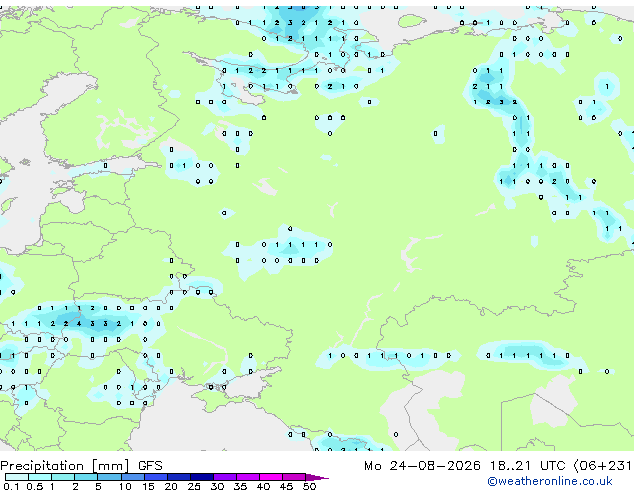Choose the 25 to 30 mm navy swatch
634x490 pixels.
[201, 477]
